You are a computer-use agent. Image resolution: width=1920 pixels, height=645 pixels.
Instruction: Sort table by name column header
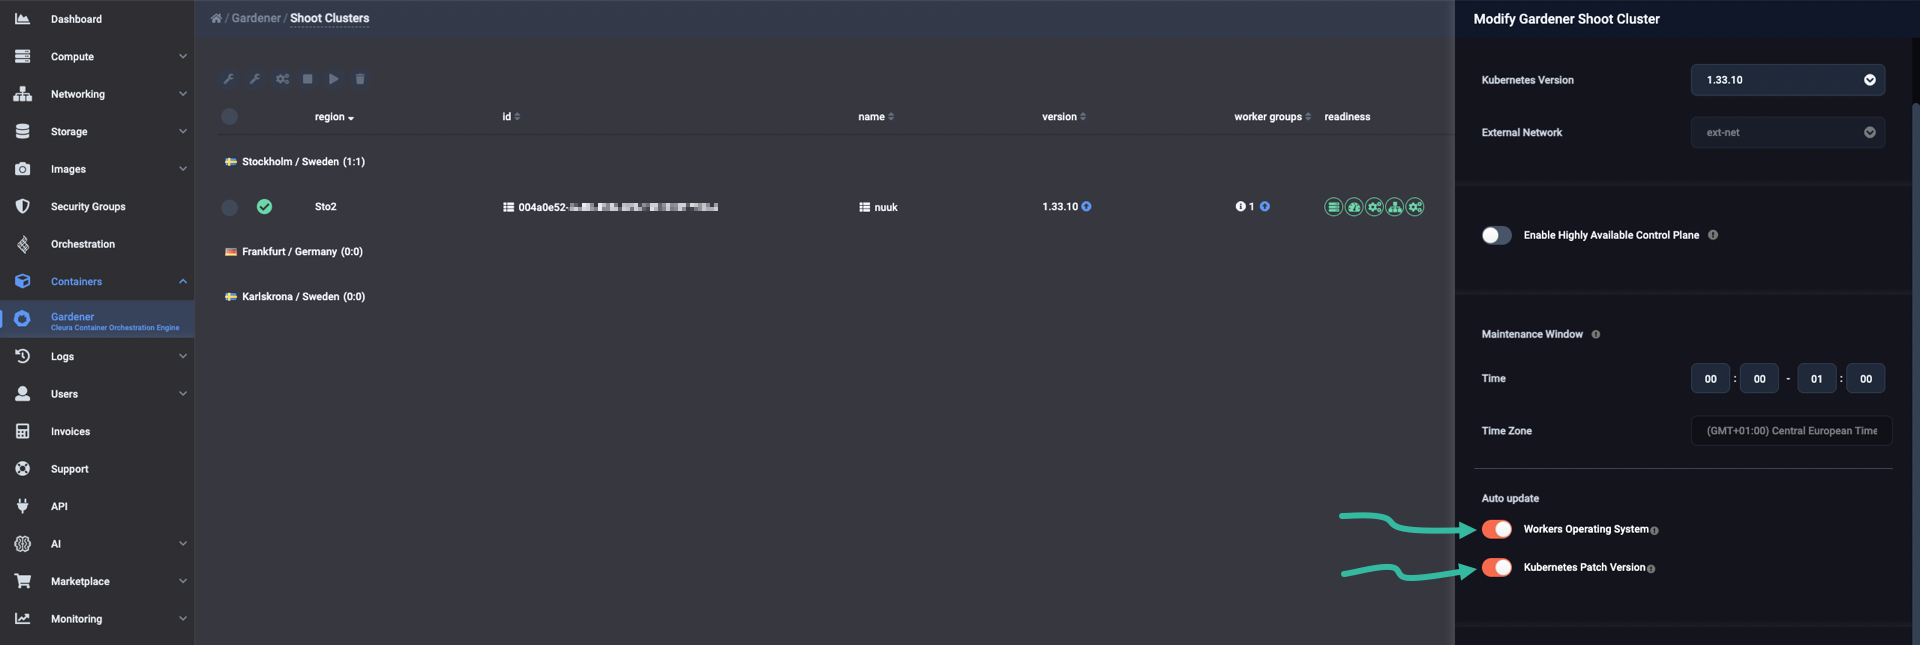click(876, 117)
